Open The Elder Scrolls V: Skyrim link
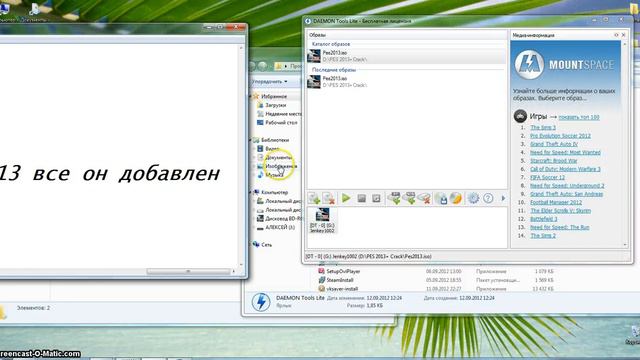This screenshot has width=640, height=360. pyautogui.click(x=560, y=211)
